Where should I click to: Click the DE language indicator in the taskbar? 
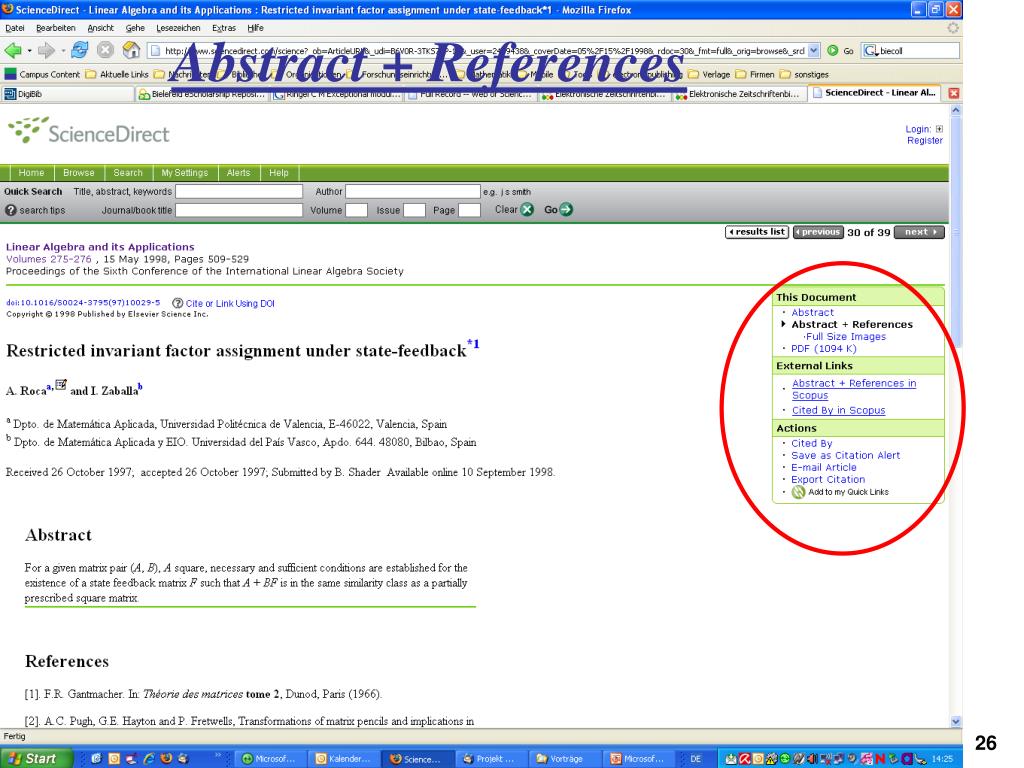point(696,759)
